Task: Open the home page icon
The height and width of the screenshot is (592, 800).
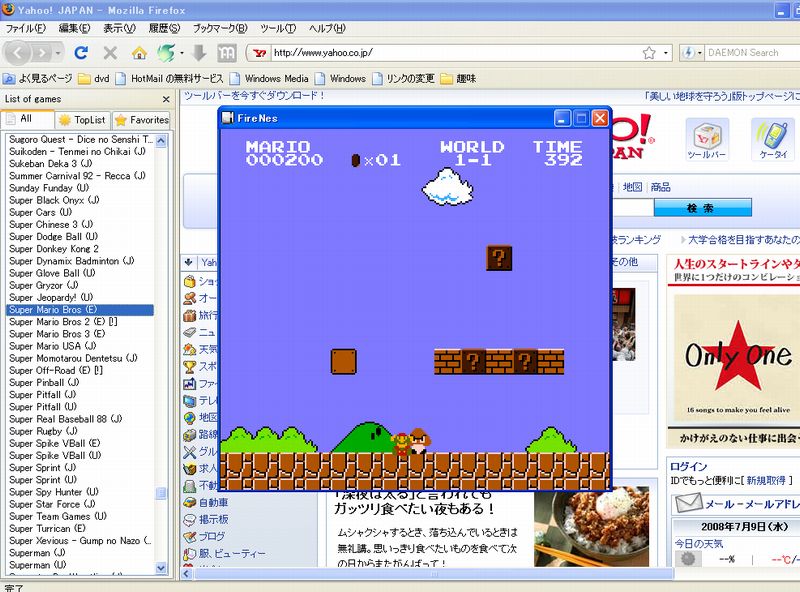Action: (x=139, y=53)
